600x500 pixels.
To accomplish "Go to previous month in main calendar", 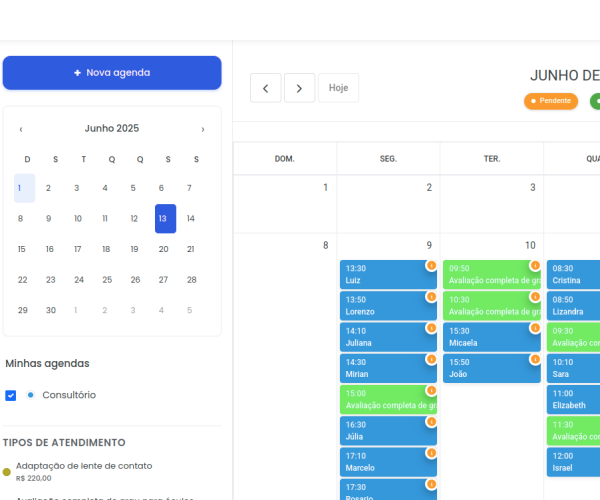I will (x=266, y=88).
